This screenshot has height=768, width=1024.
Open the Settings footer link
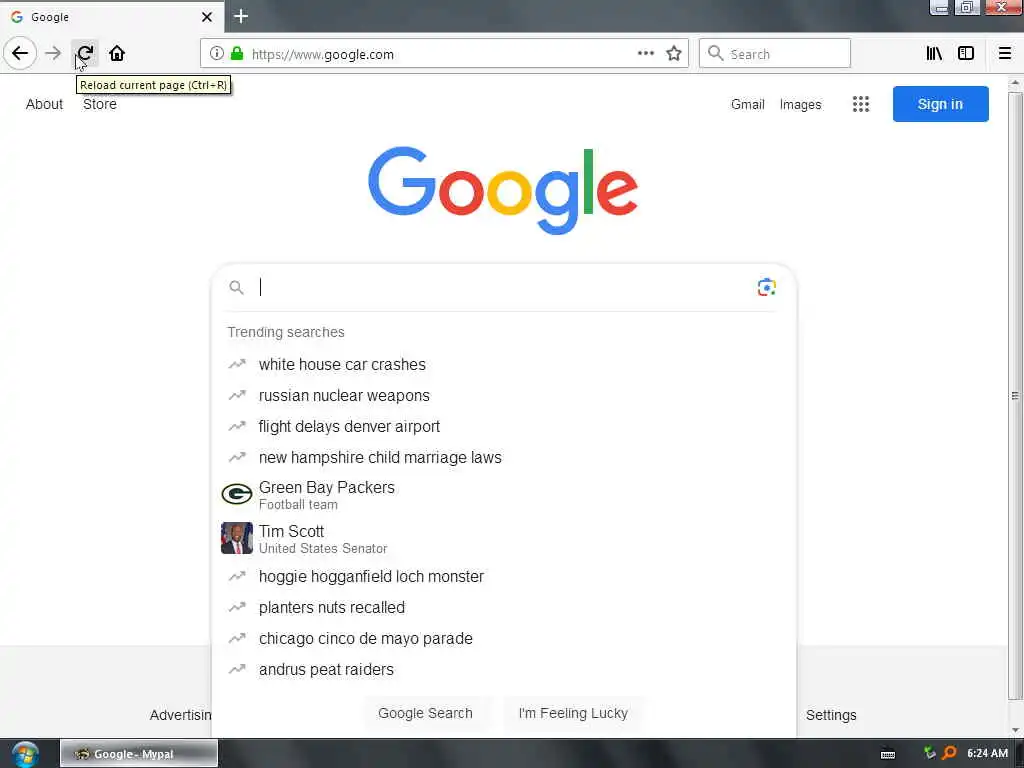pos(831,715)
